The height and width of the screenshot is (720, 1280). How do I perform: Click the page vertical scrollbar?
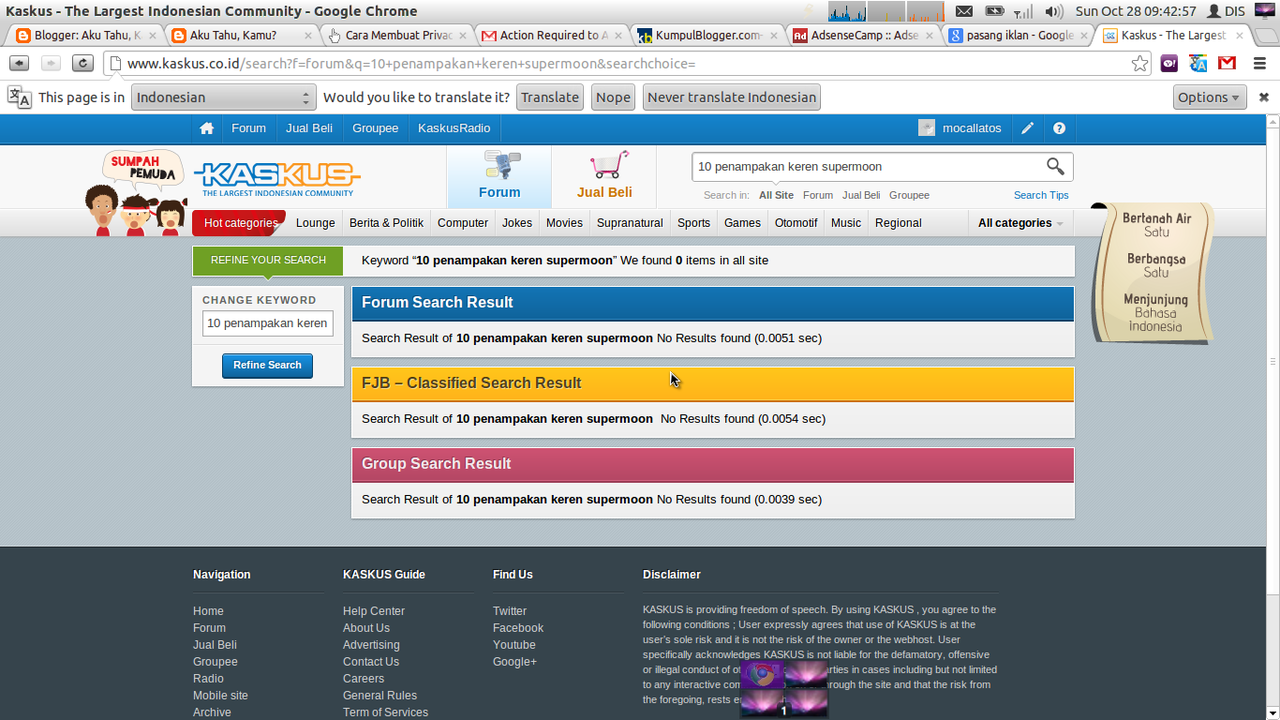pyautogui.click(x=1272, y=360)
